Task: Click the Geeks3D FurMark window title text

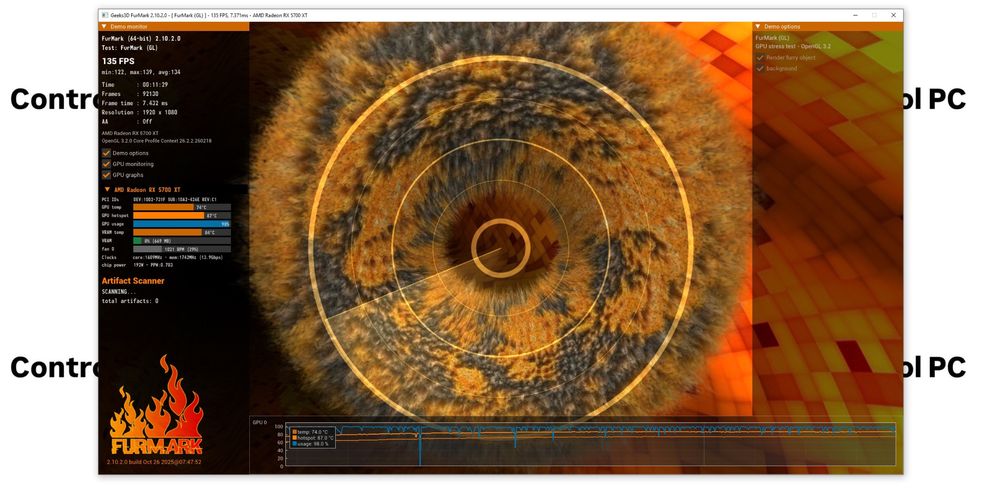Action: click(x=209, y=15)
